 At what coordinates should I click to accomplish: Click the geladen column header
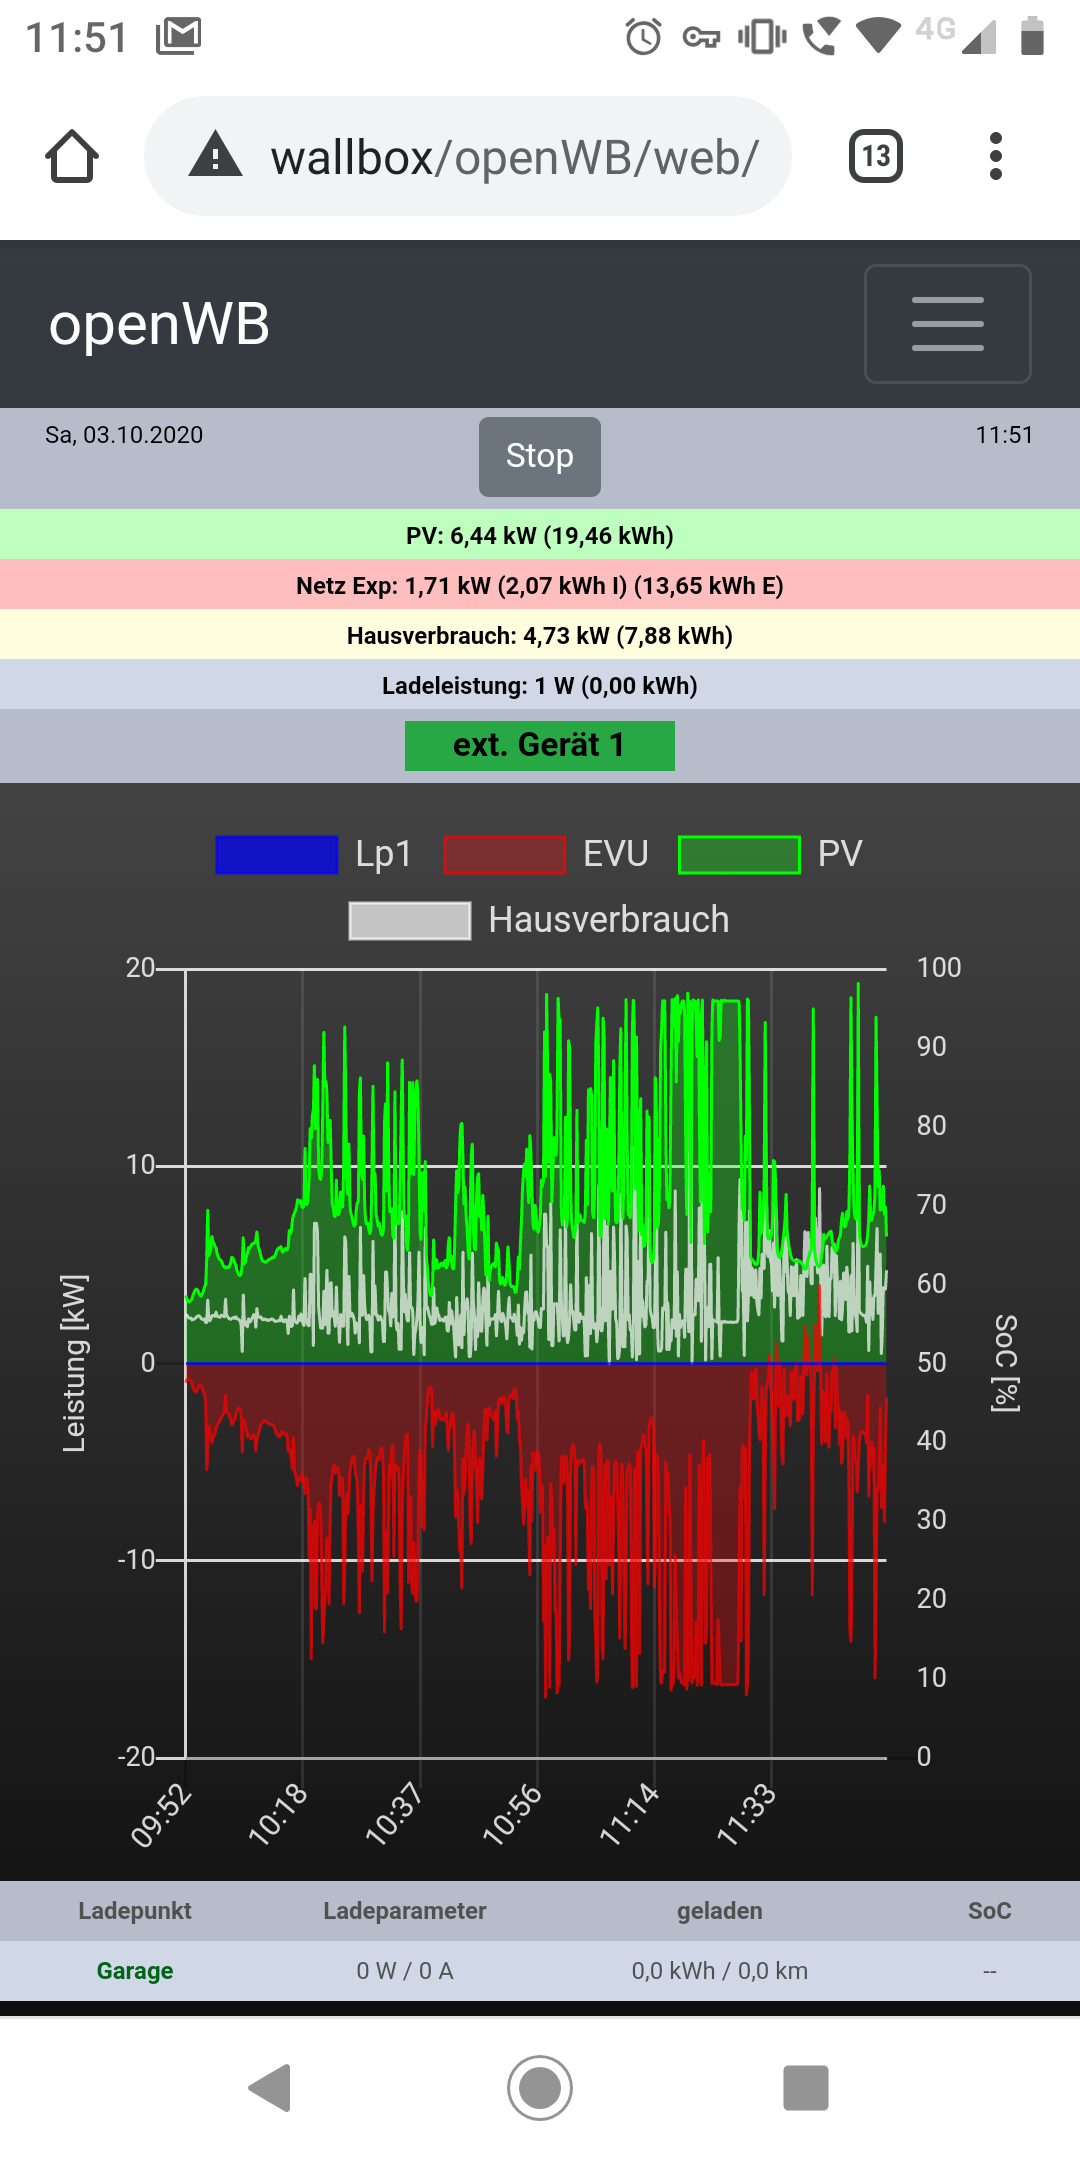pos(720,1911)
